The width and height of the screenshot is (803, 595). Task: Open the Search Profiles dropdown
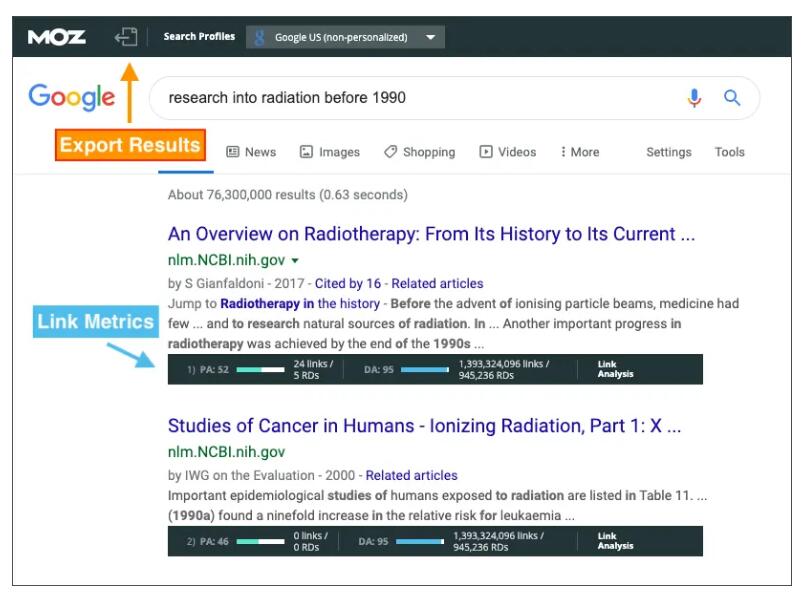(345, 37)
